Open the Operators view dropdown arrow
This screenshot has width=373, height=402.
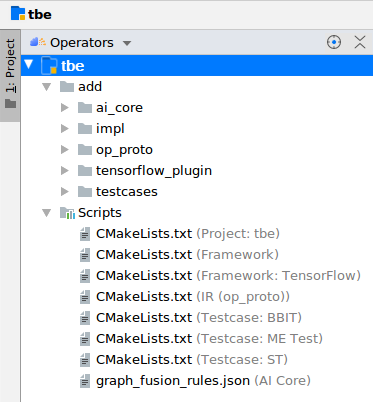127,43
